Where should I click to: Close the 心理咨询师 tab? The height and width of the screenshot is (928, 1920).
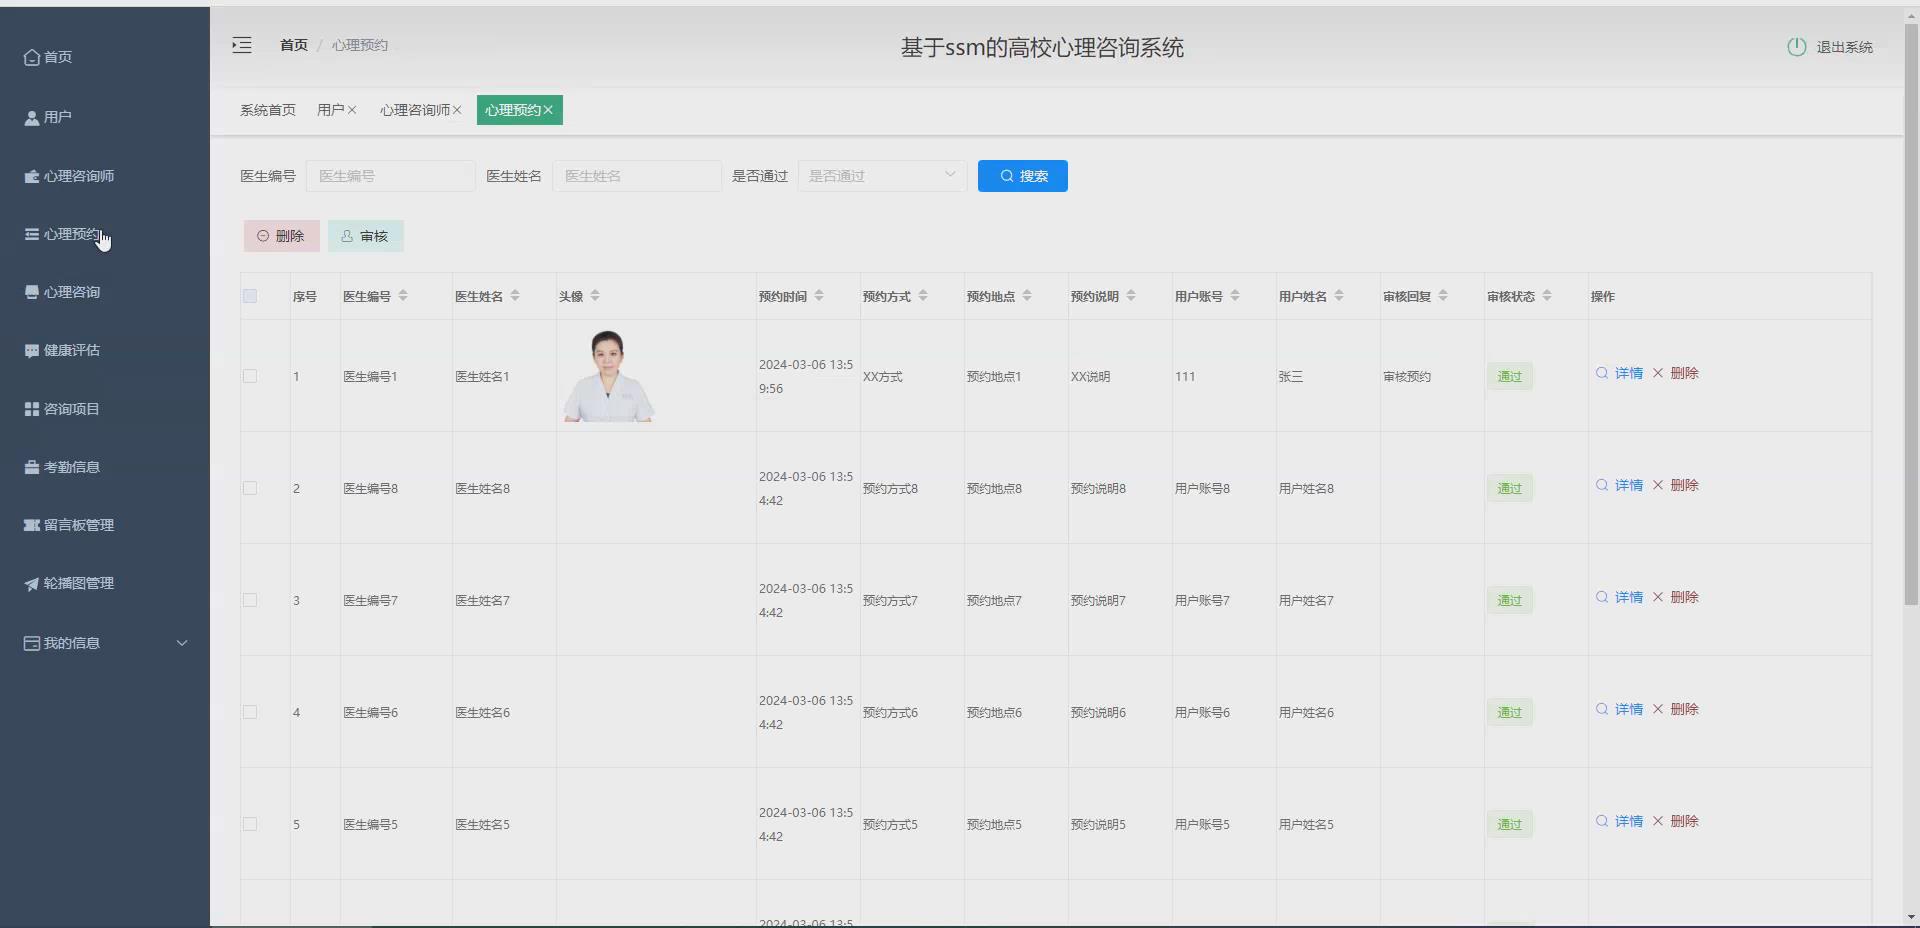pyautogui.click(x=458, y=110)
